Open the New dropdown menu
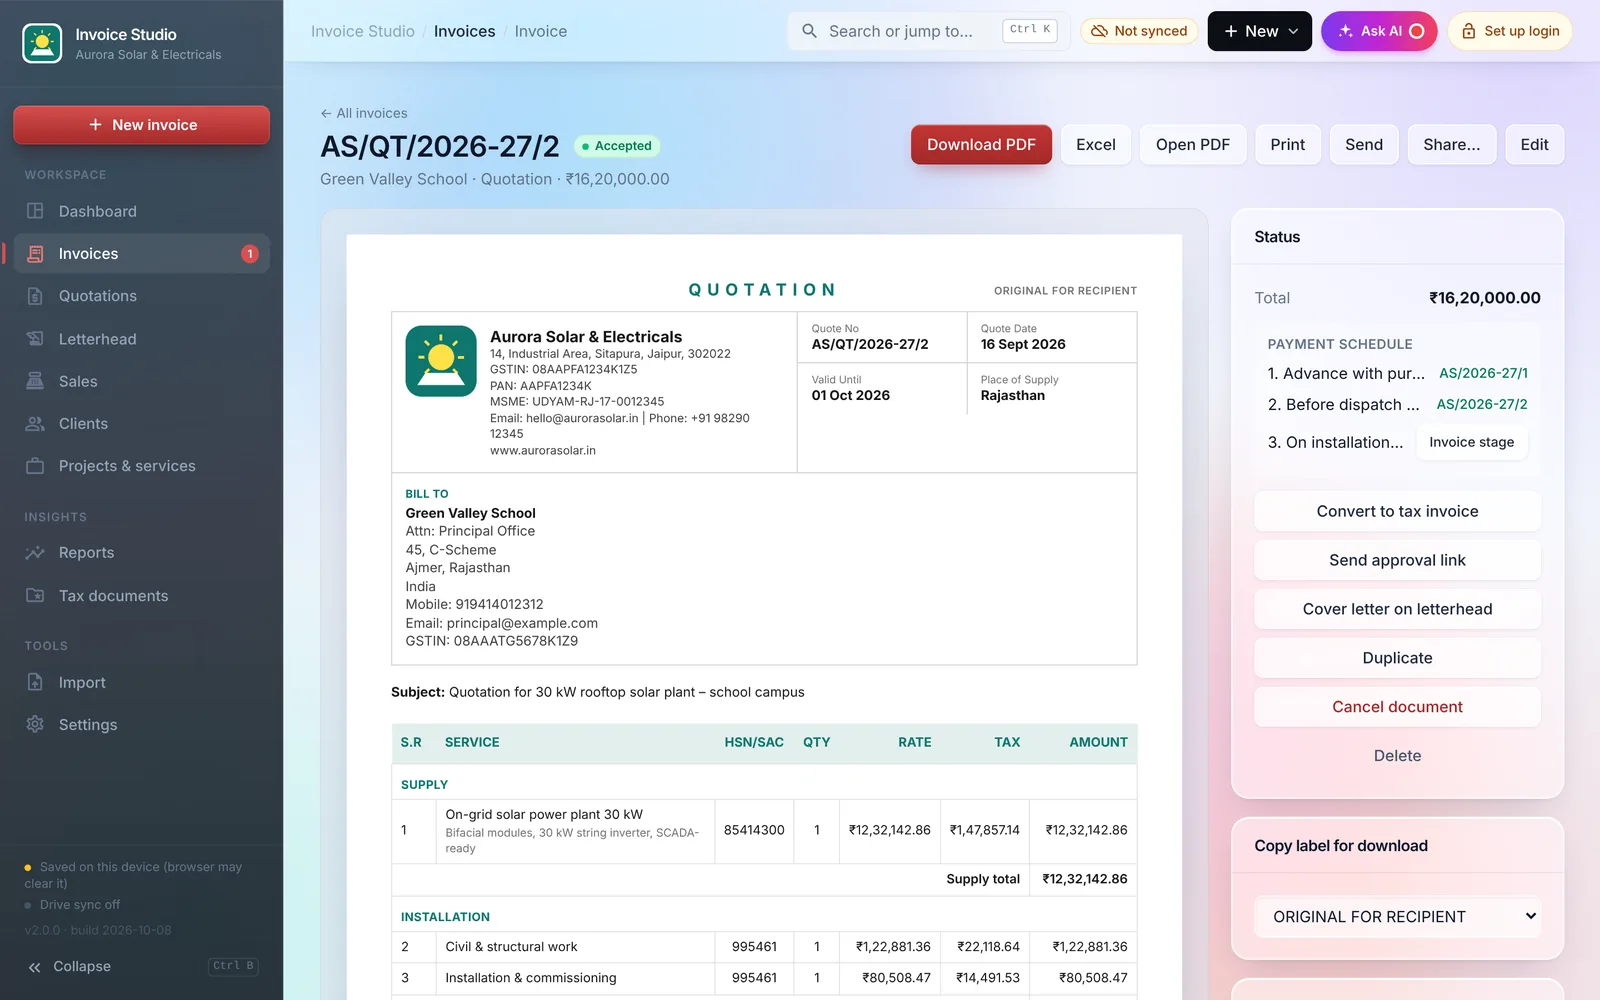Screen dimensions: 1600x1000 click(x=1260, y=31)
